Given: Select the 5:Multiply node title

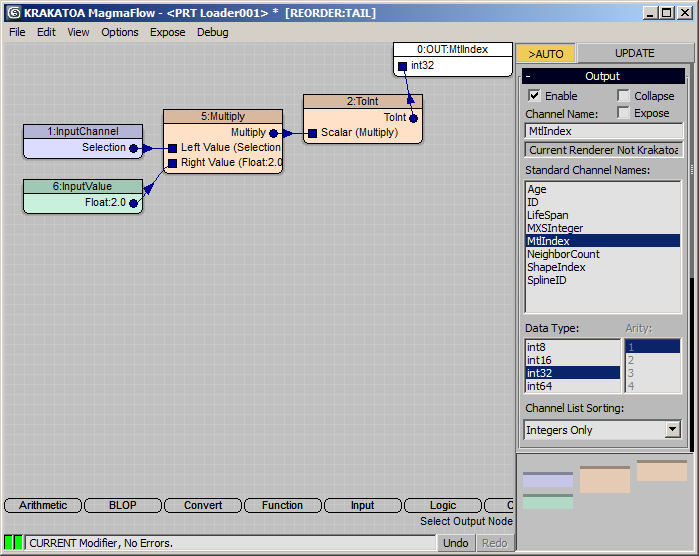Looking at the screenshot, I should [223, 116].
